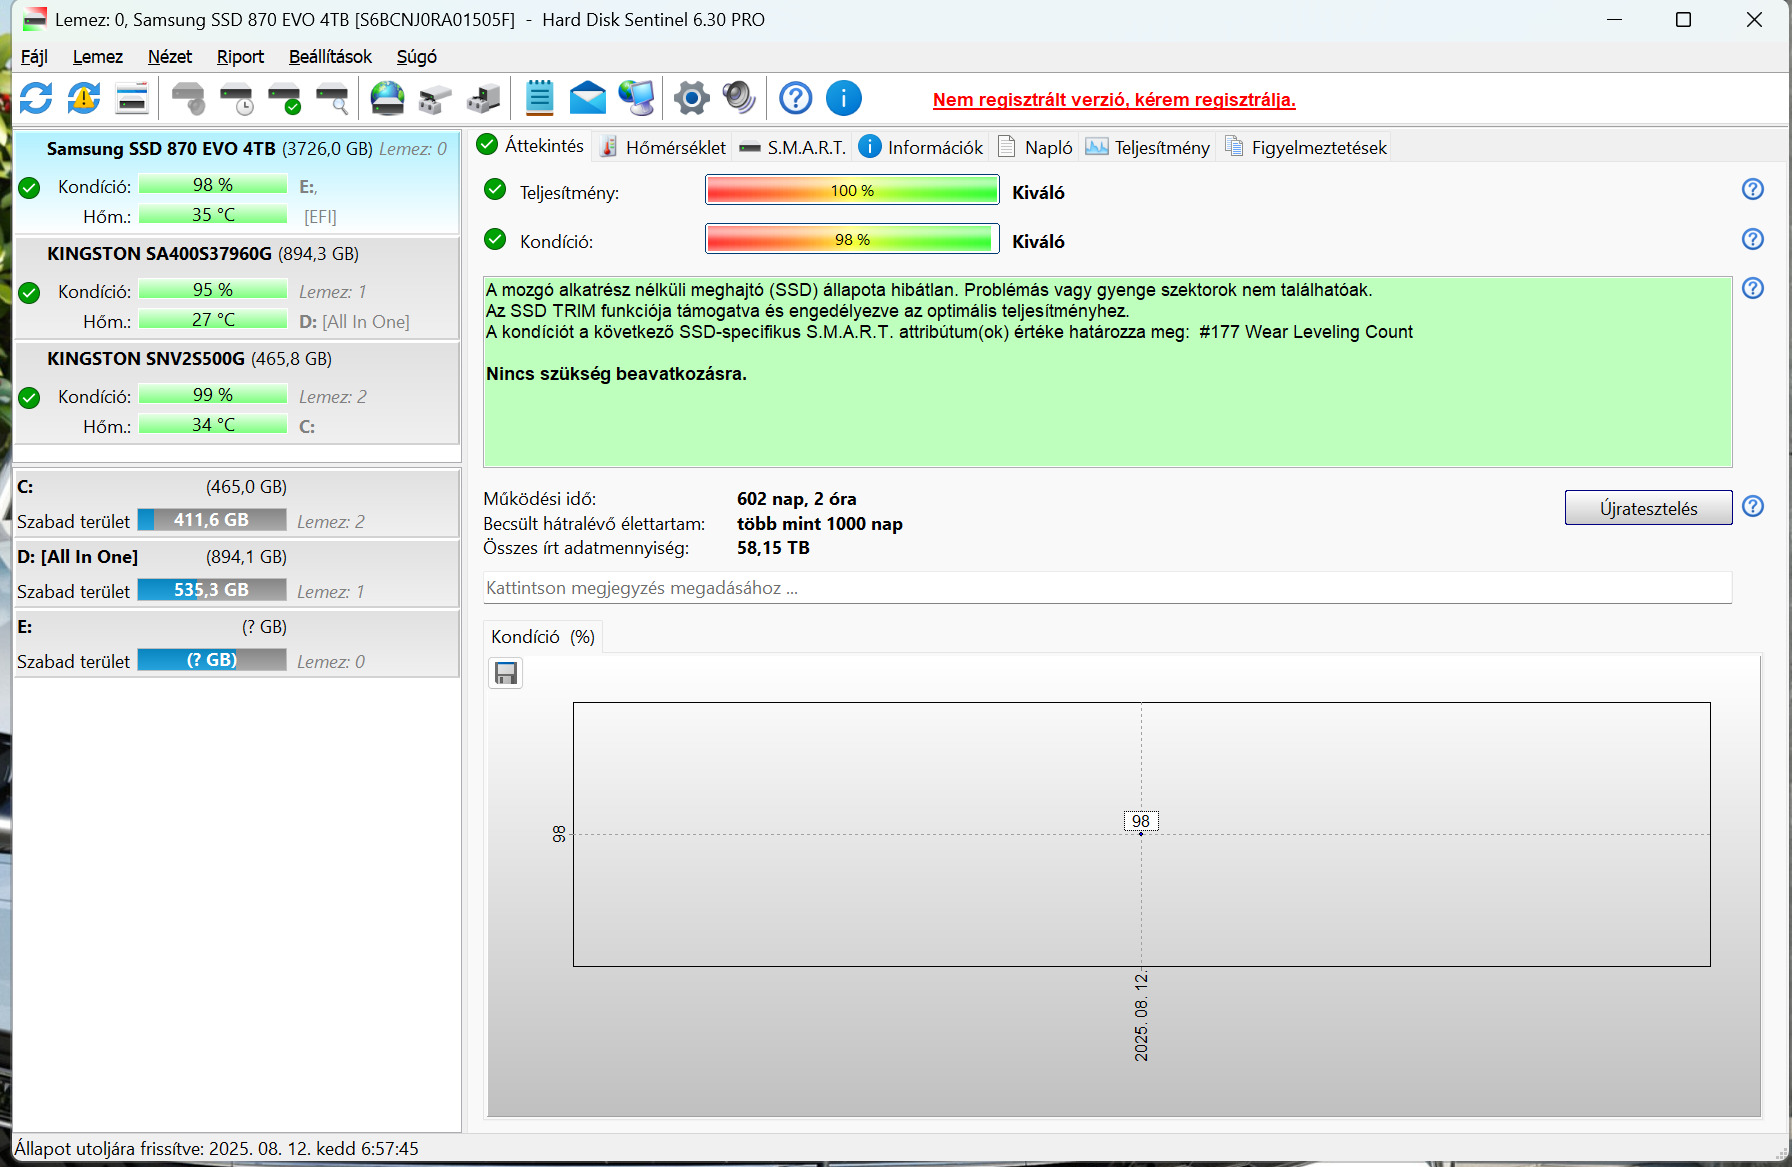Click the '2025. 08. 12.' graph date label
This screenshot has width=1792, height=1167.
(x=1142, y=1016)
